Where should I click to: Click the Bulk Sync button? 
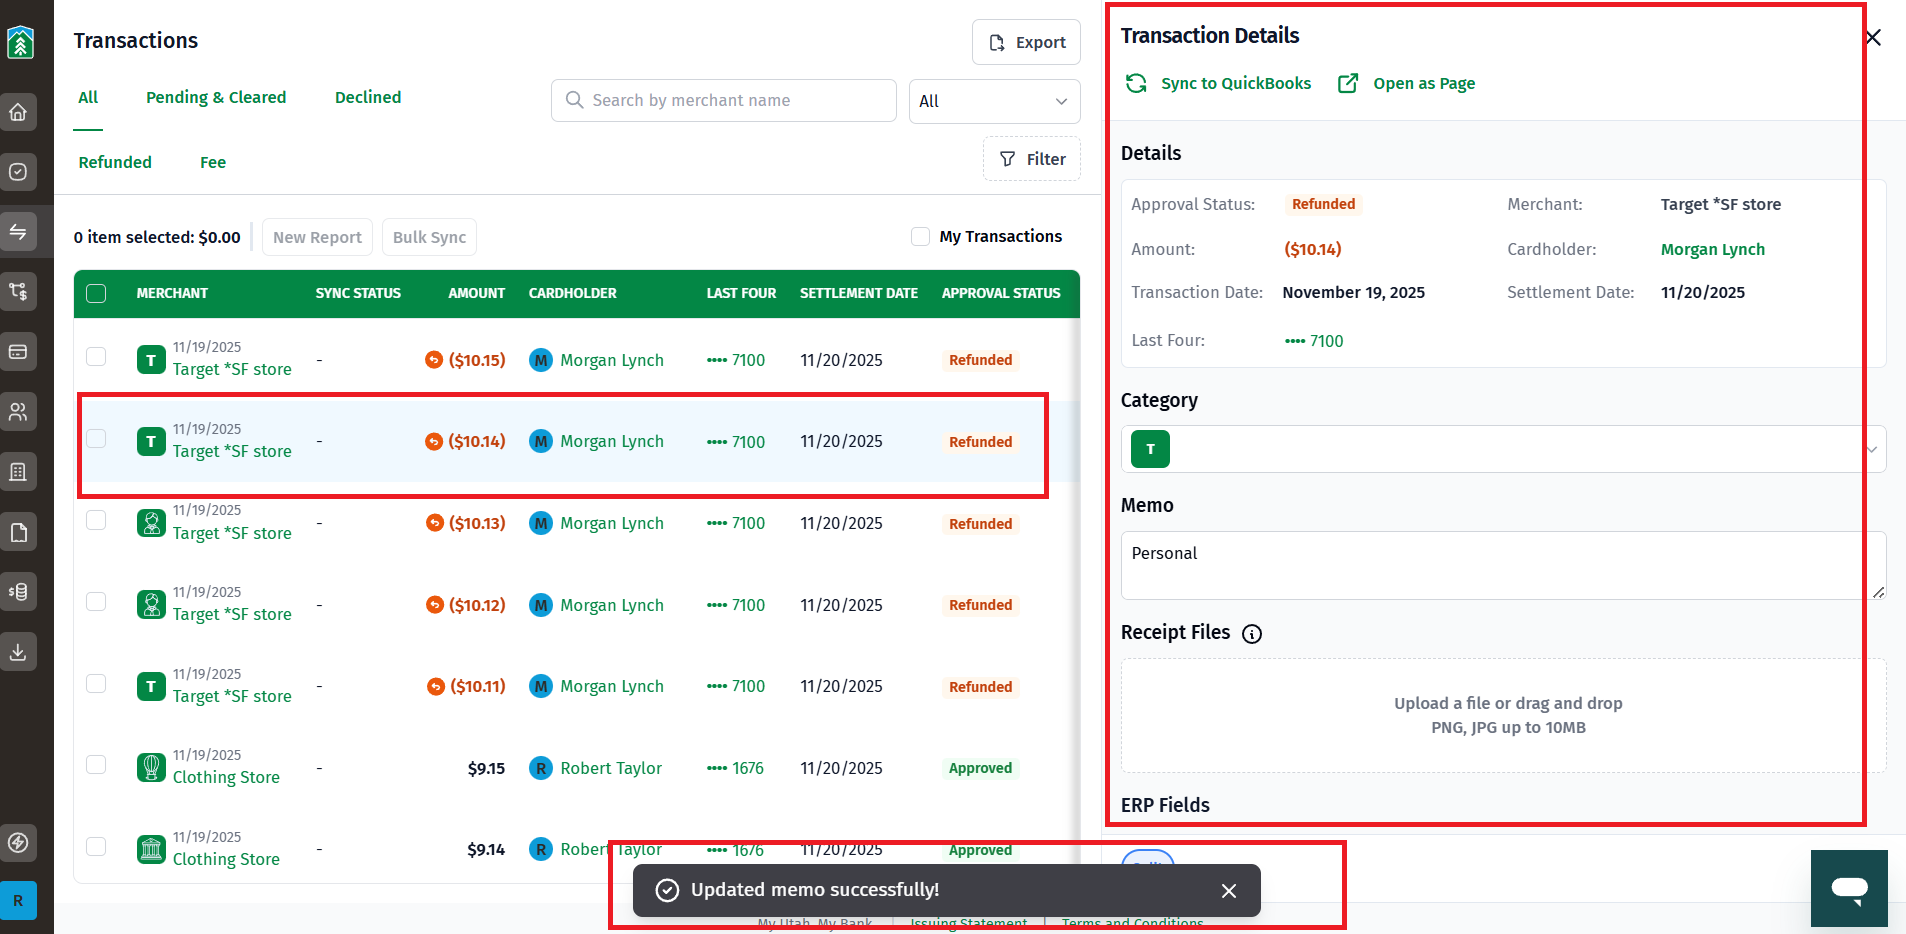[x=429, y=237]
